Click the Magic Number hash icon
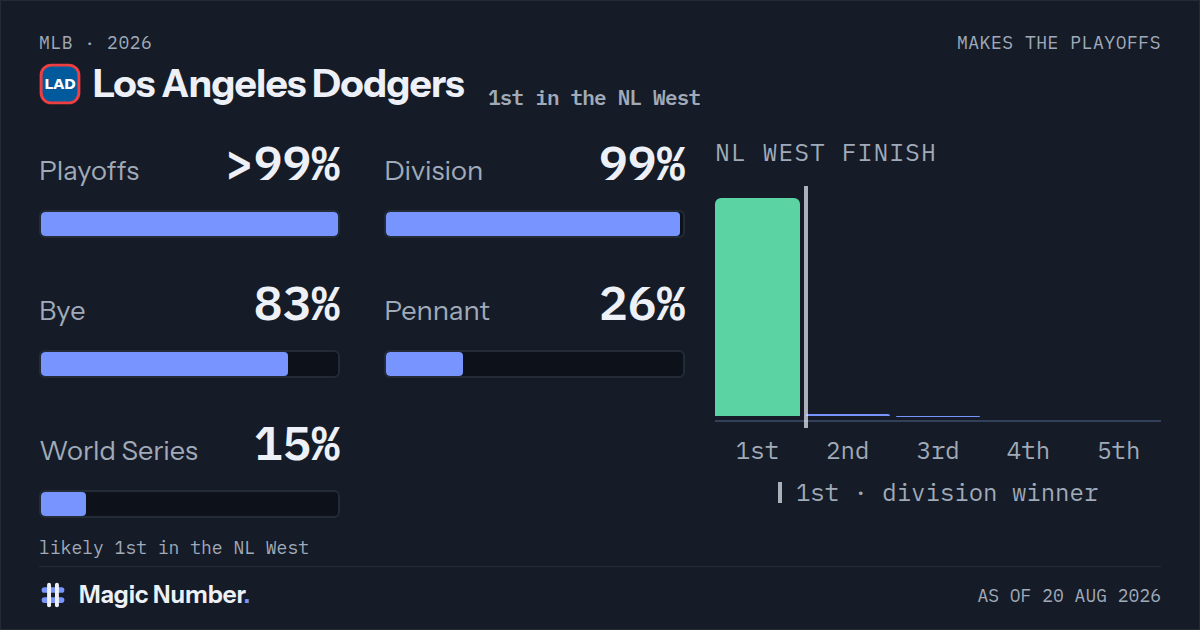Screen dimensions: 1200x630 [x=53, y=595]
